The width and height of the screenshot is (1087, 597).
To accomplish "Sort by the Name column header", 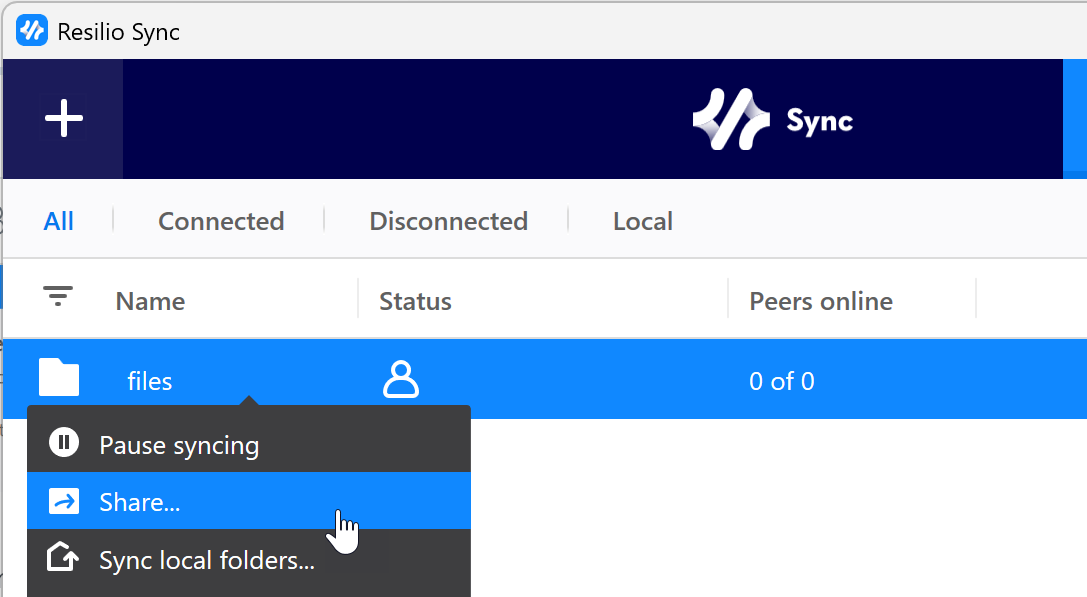I will [150, 301].
